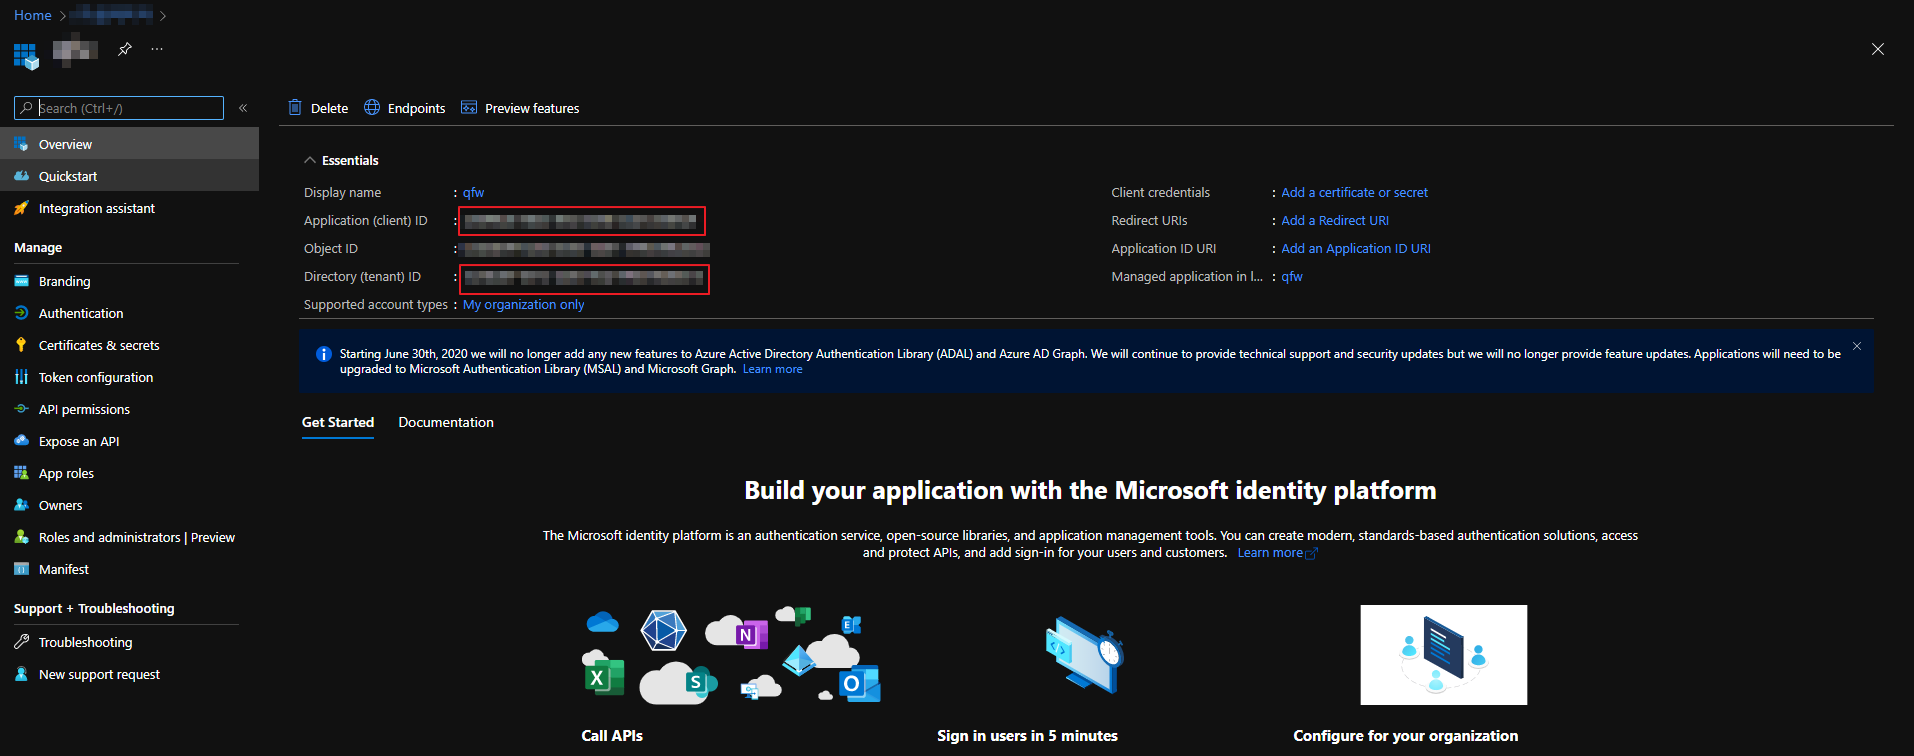Select the Get Started tab
The image size is (1914, 756).
(338, 422)
